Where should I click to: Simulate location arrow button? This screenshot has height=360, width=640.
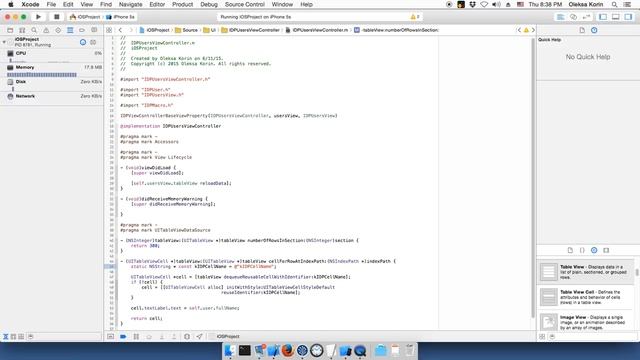pos(199,337)
